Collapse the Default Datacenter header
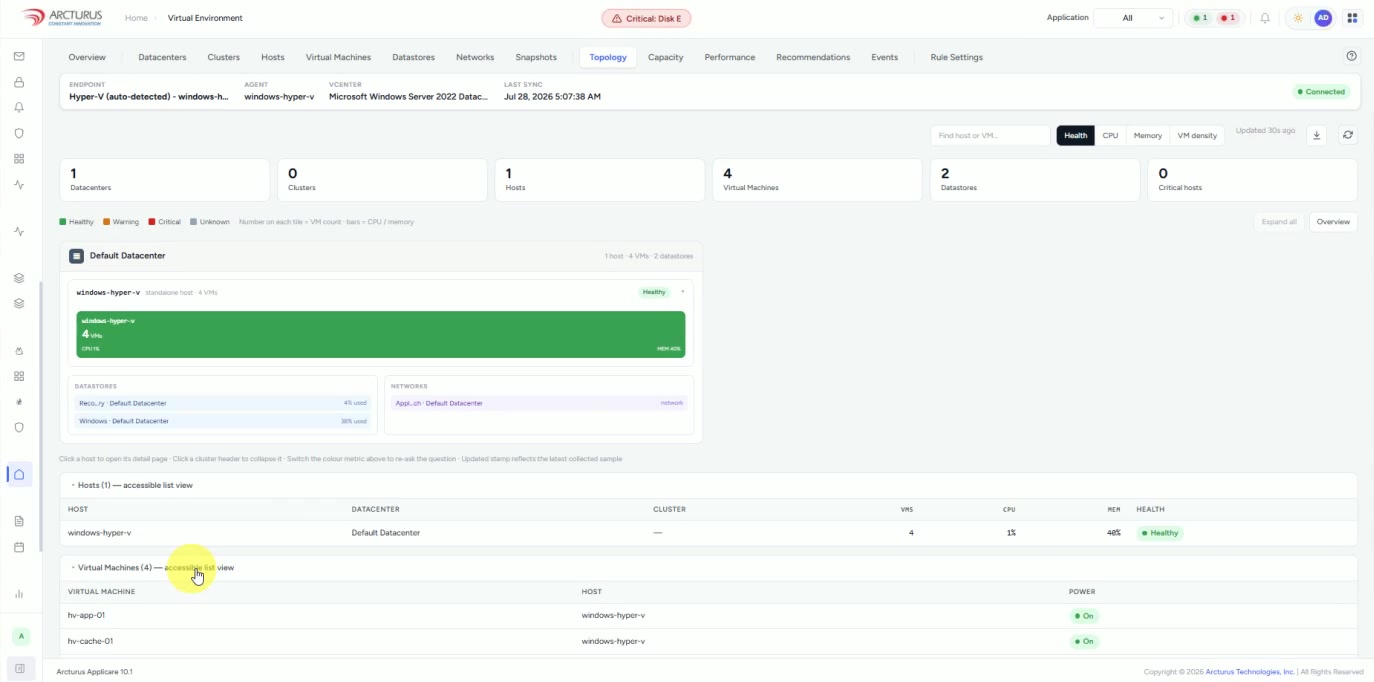 pyautogui.click(x=381, y=256)
